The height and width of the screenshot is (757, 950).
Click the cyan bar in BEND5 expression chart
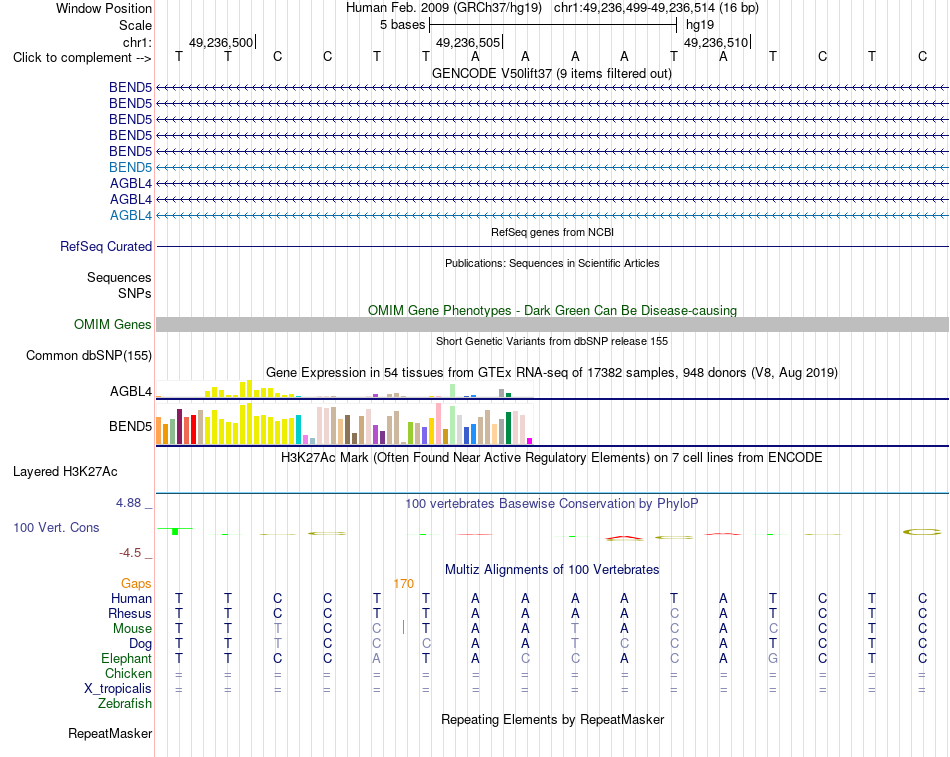coord(299,430)
